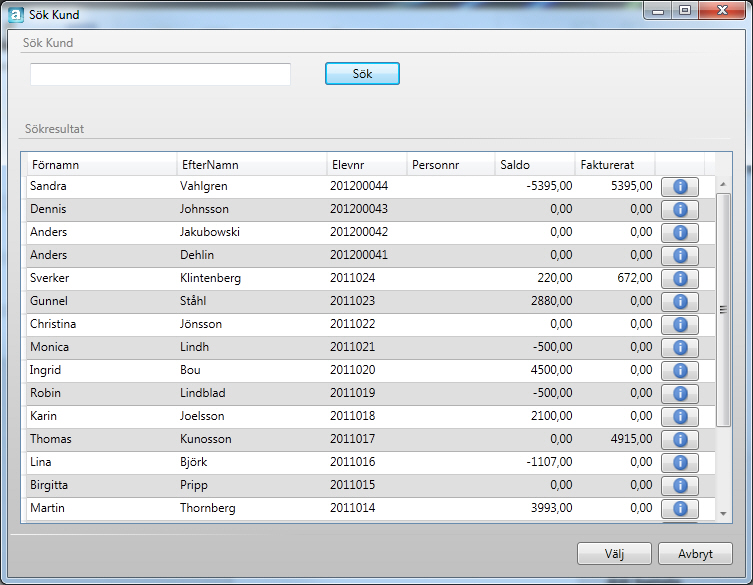This screenshot has height=585, width=753.
Task: Show info for Birgitta Pripp
Action: (x=680, y=486)
